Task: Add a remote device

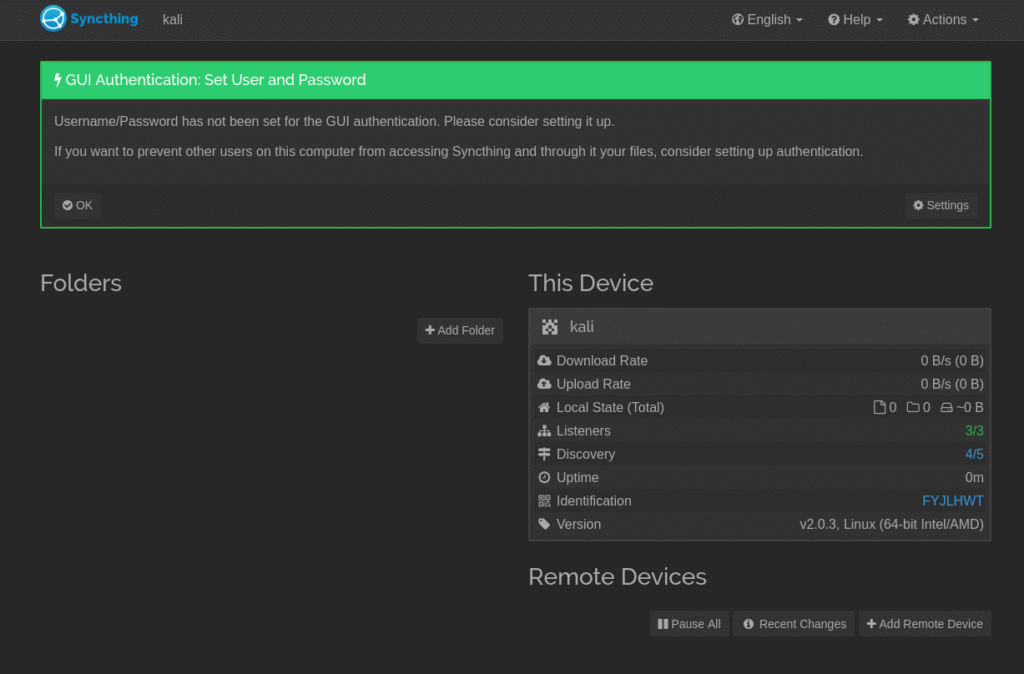Action: pos(925,624)
